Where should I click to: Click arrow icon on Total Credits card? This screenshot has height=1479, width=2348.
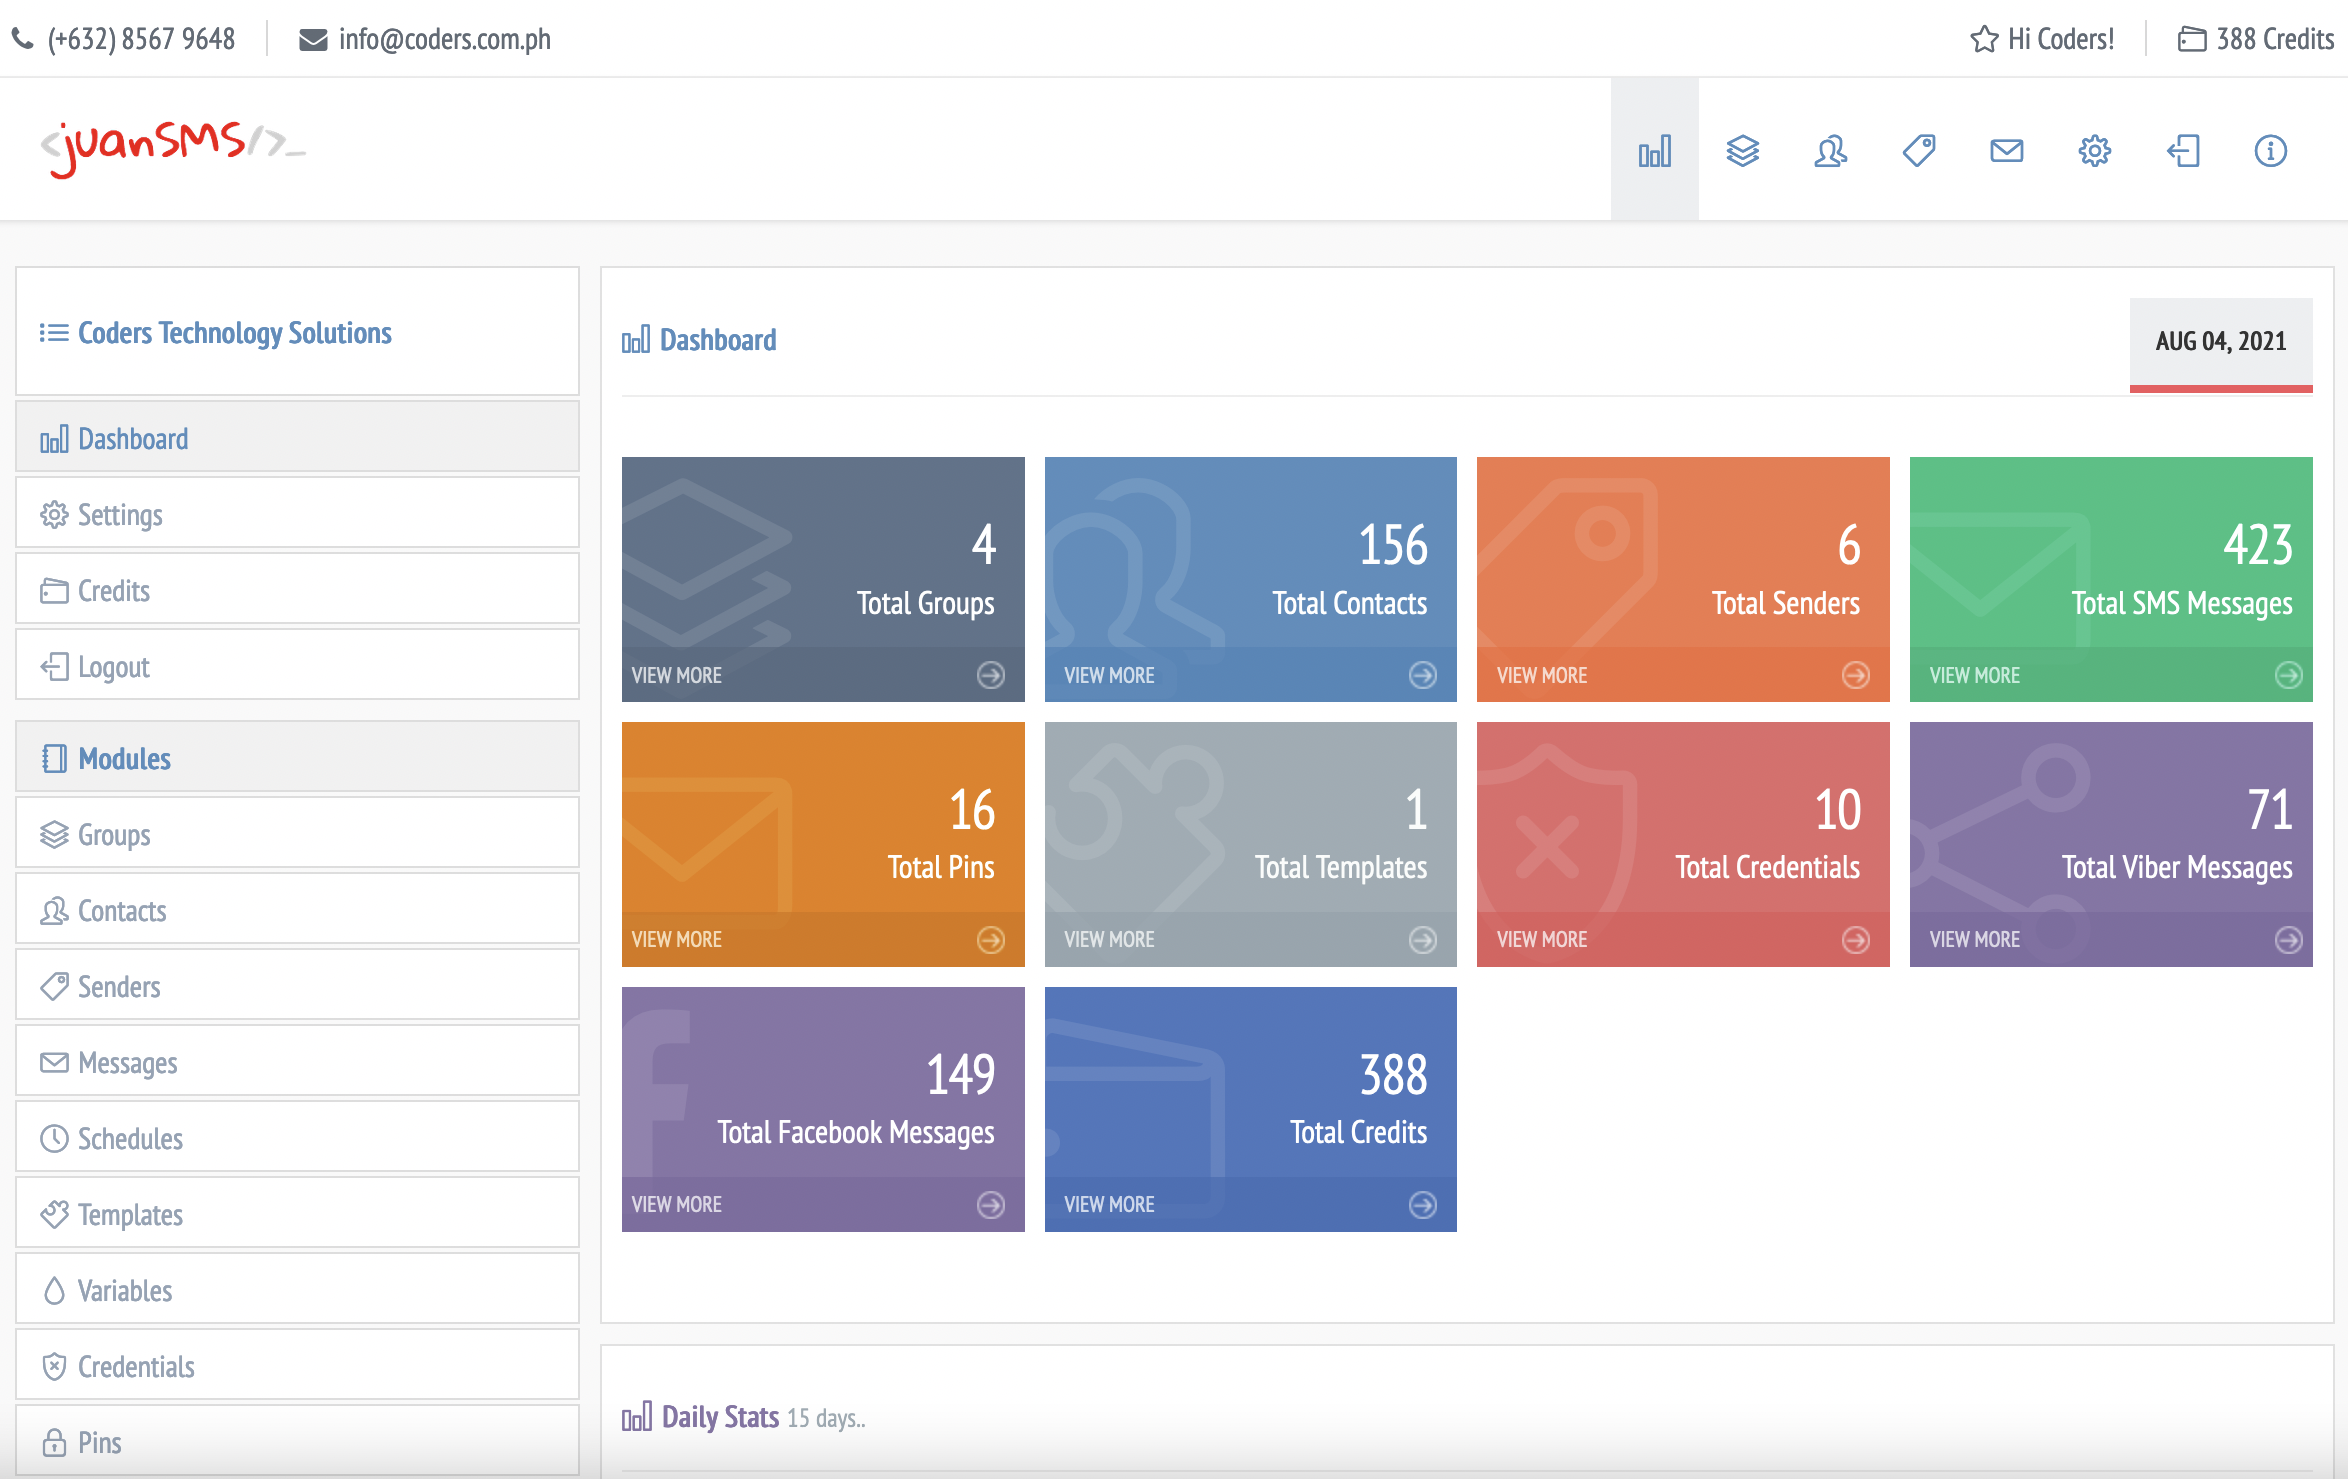1423,1205
